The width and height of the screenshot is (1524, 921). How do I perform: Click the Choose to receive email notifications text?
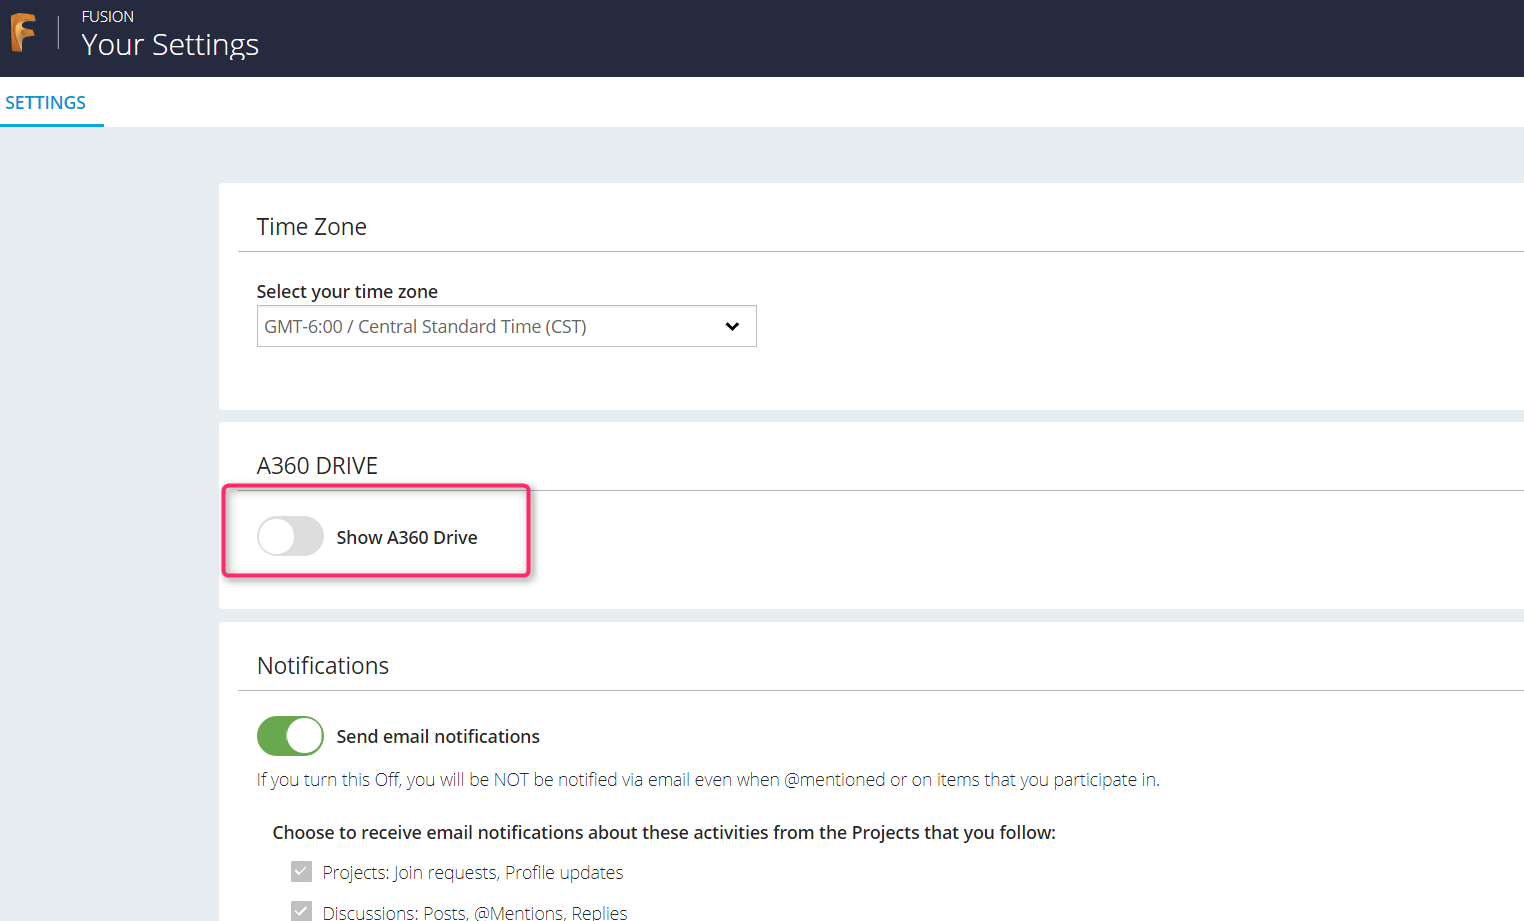[x=664, y=833]
